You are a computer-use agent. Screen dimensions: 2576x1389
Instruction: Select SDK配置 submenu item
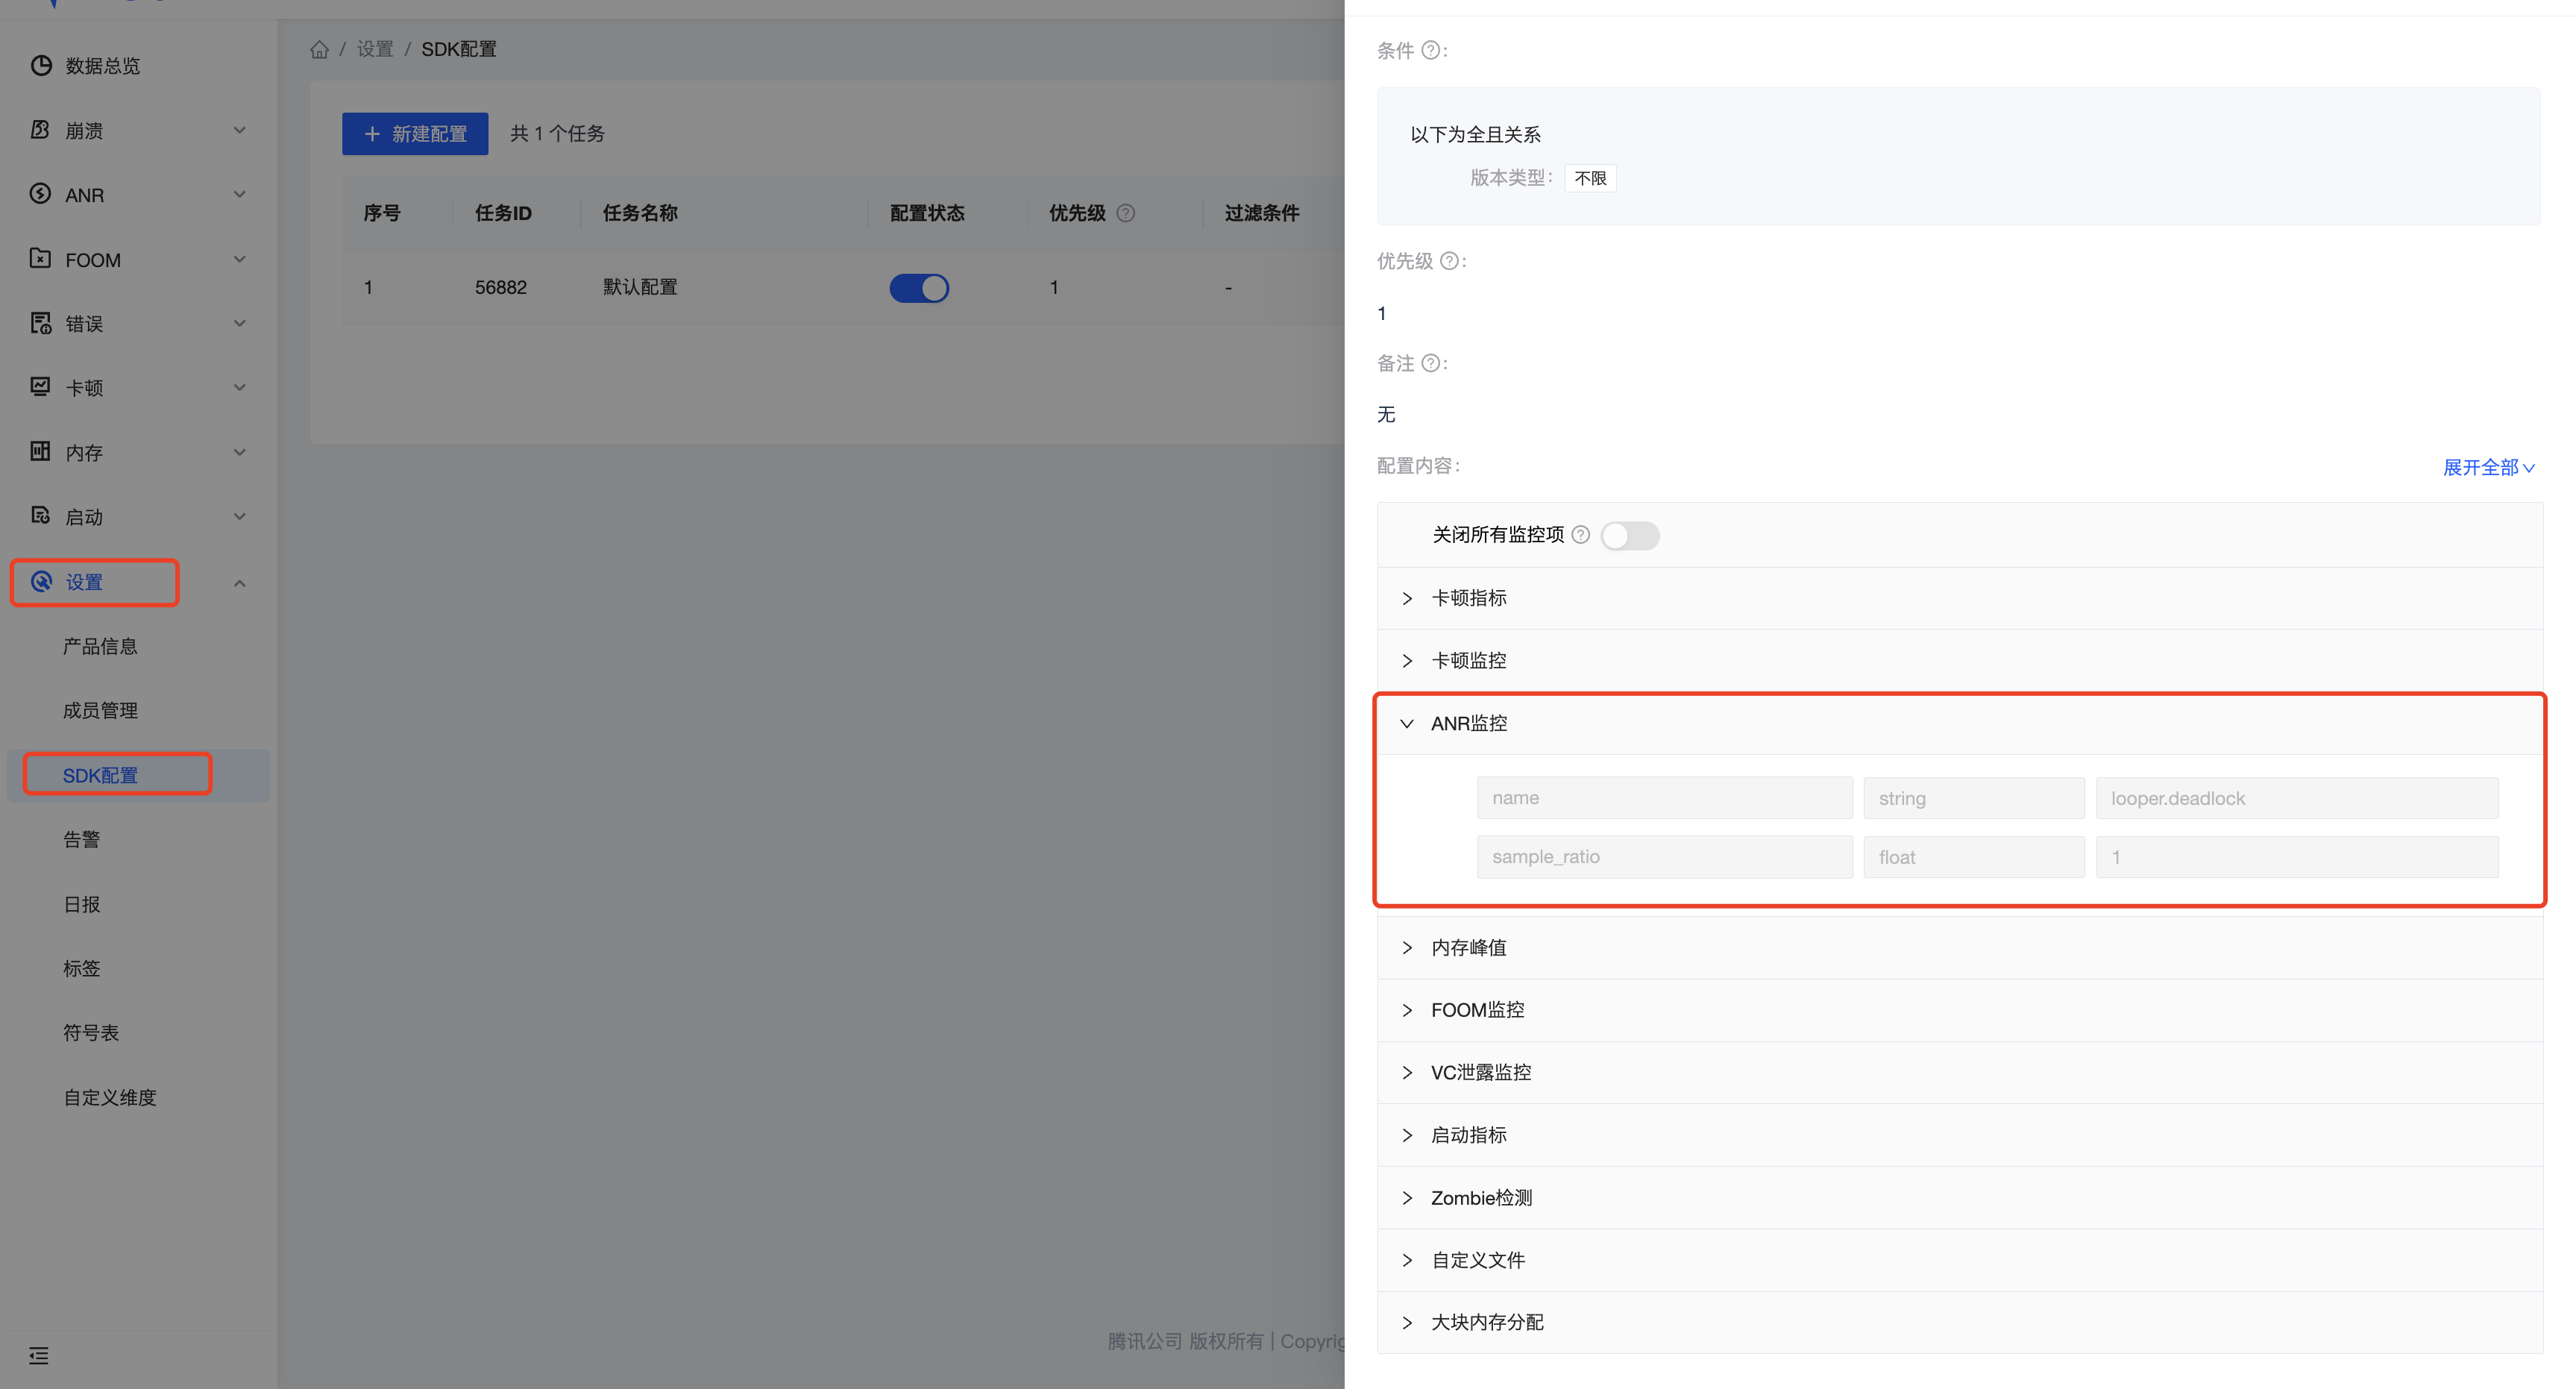tap(138, 776)
